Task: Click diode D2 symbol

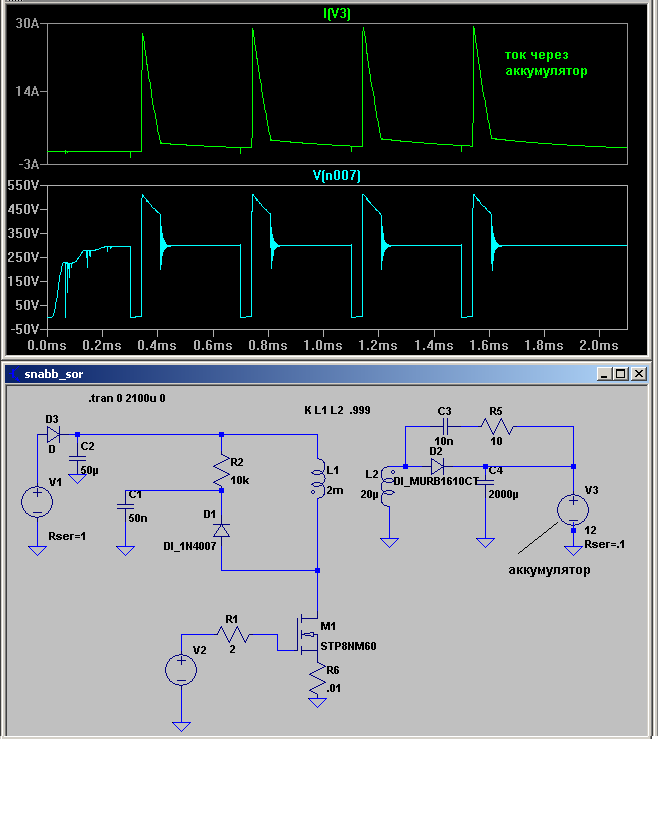Action: (x=437, y=466)
